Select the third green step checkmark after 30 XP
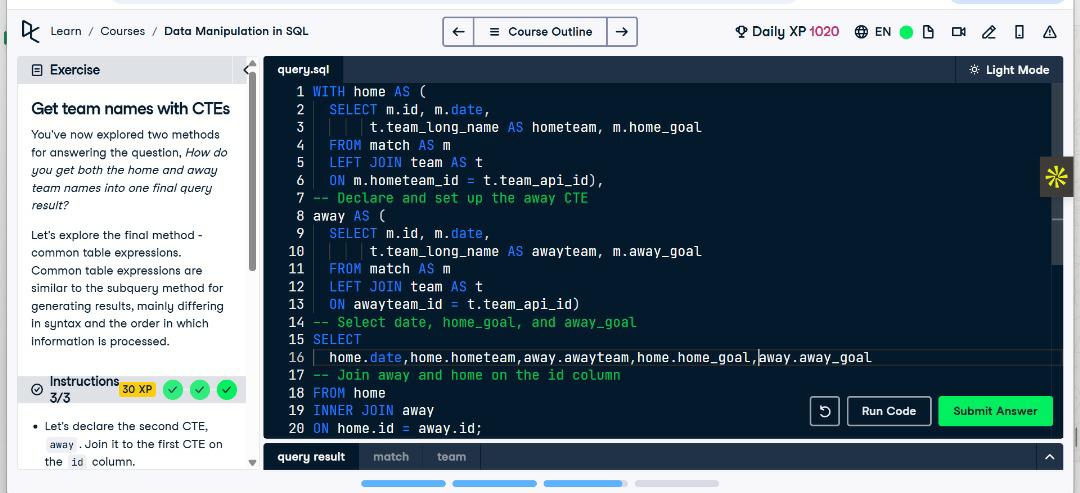Image resolution: width=1080 pixels, height=493 pixels. (227, 390)
